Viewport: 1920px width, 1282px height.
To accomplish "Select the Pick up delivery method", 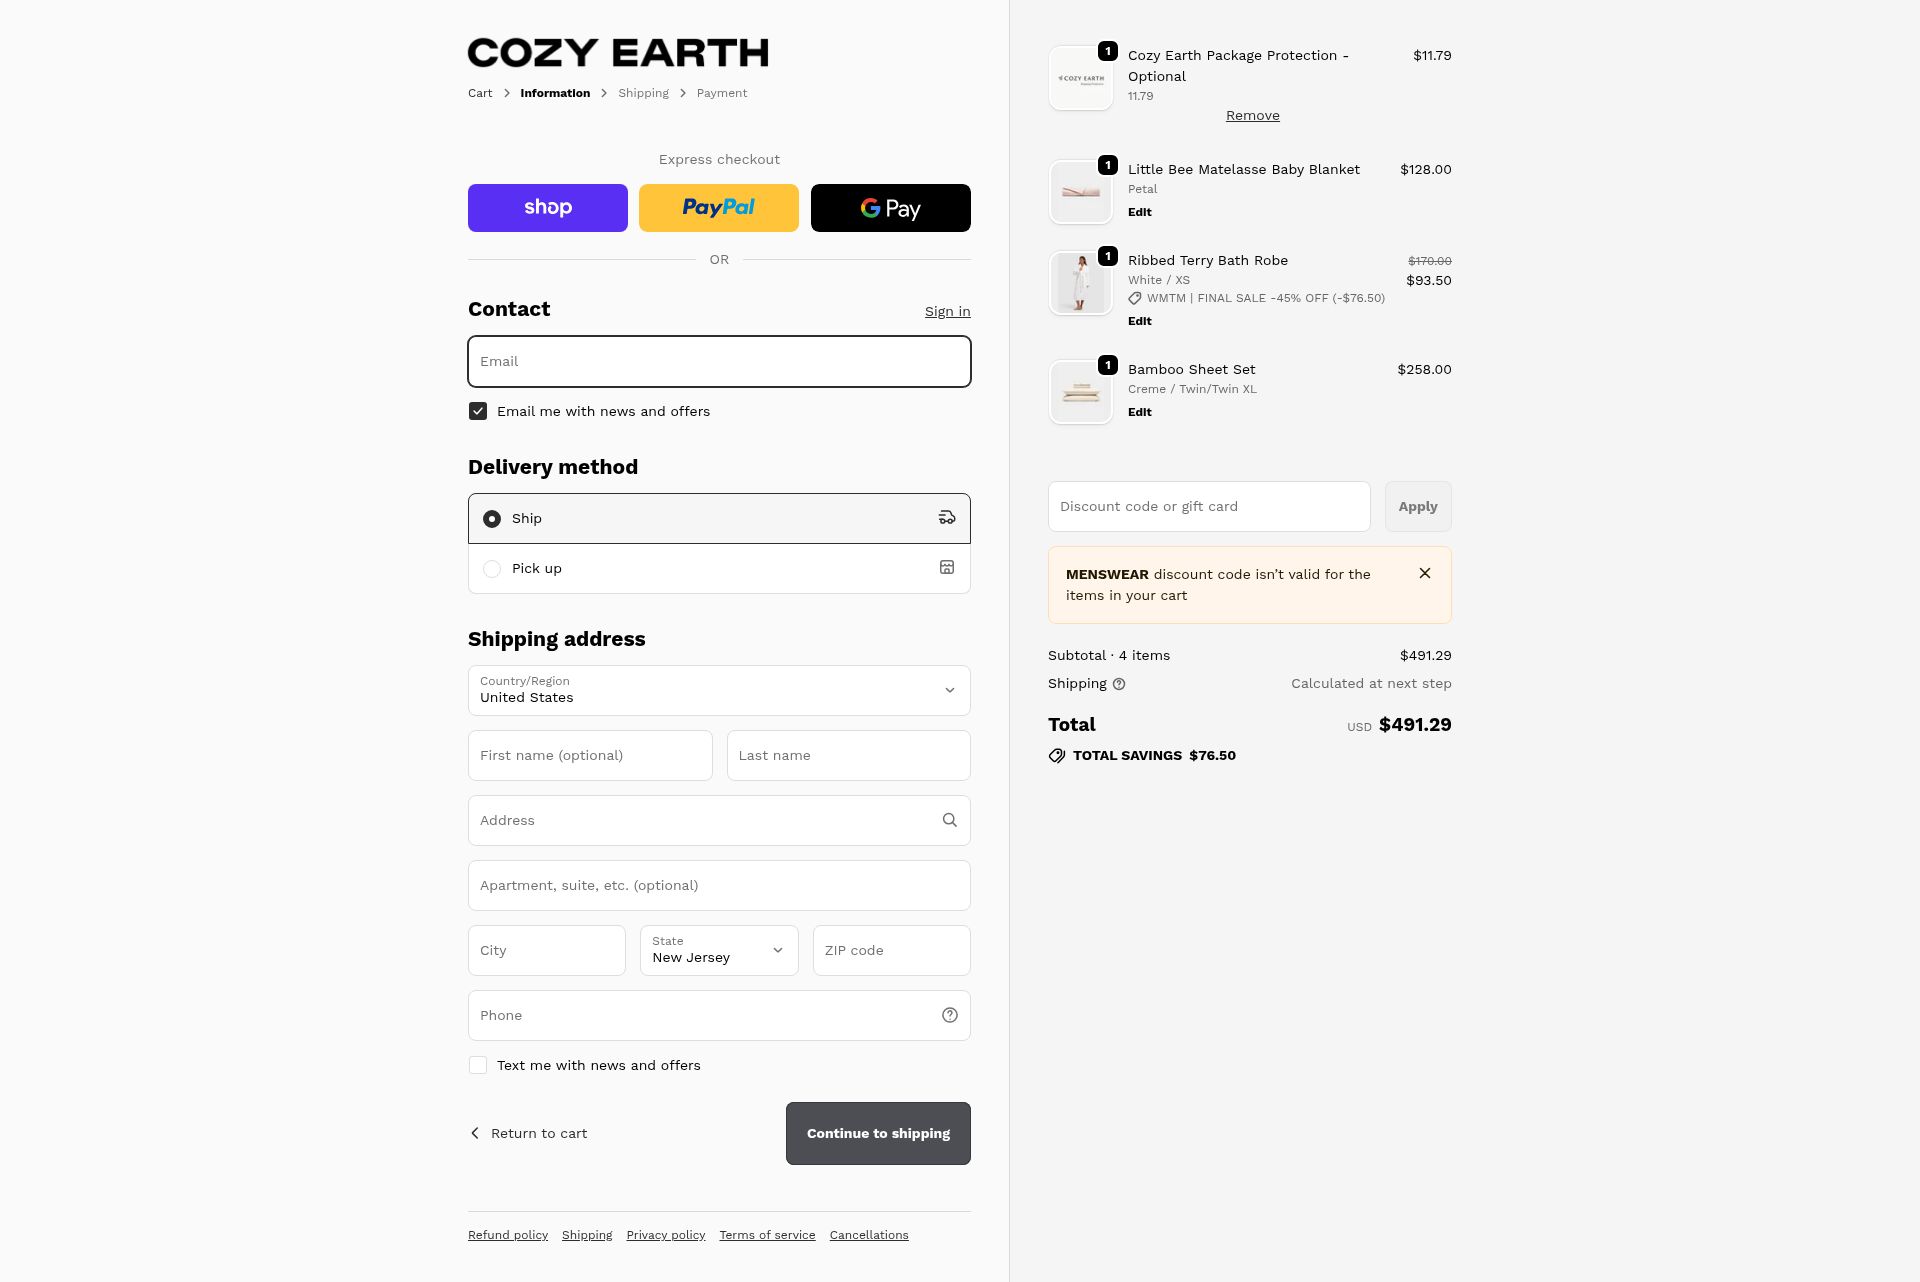I will (492, 569).
